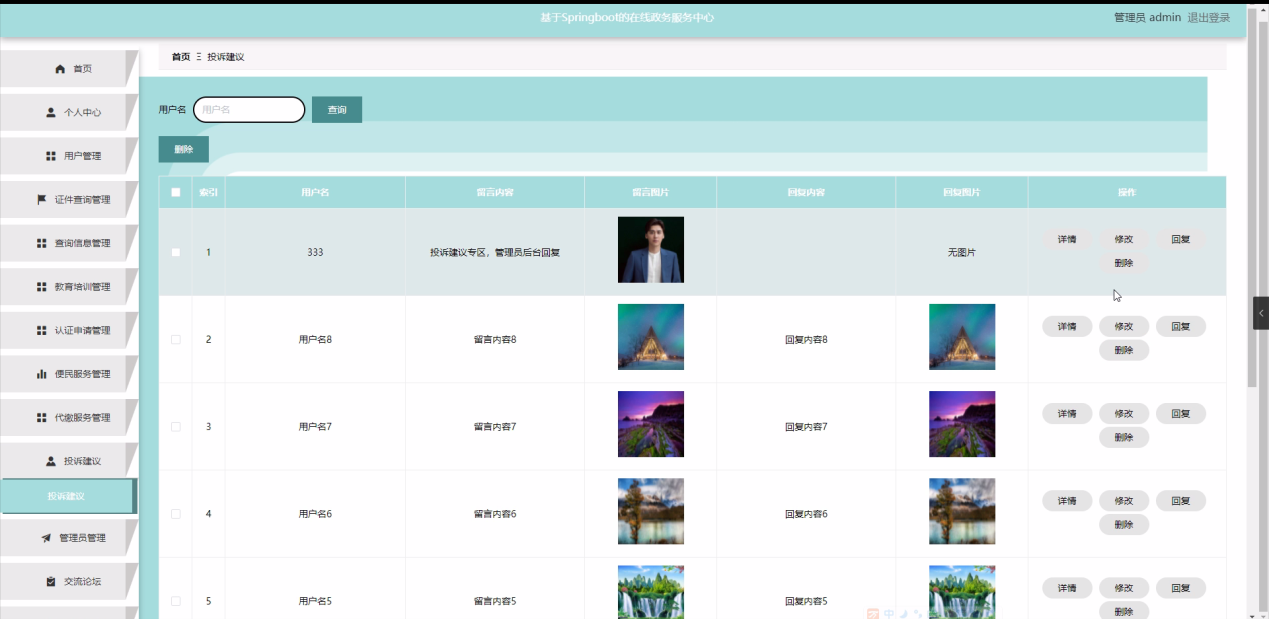1269x619 pixels.
Task: Toggle the select-all checkbox in table header
Action: point(175,192)
